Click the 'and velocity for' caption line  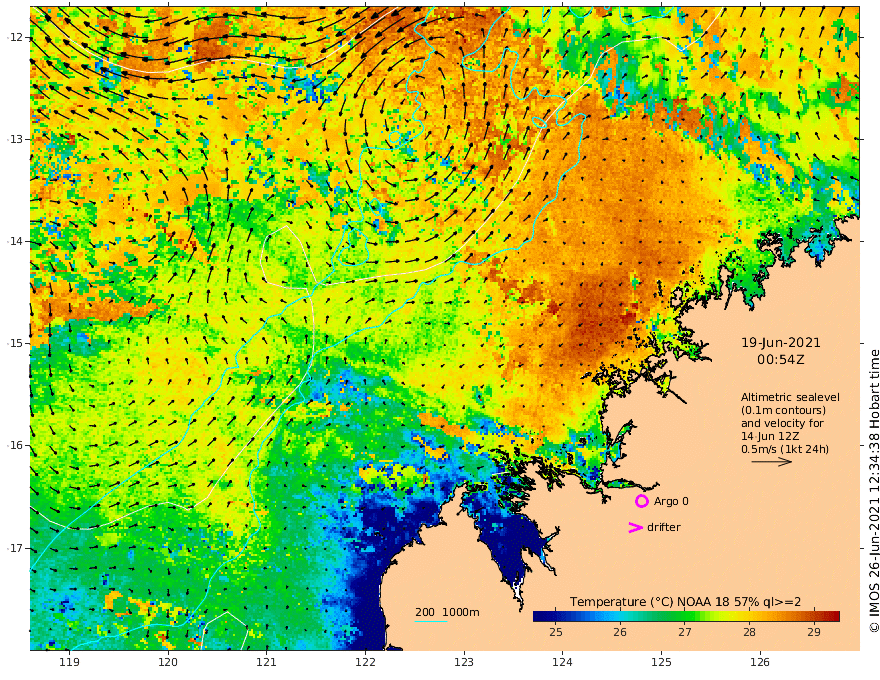point(782,423)
